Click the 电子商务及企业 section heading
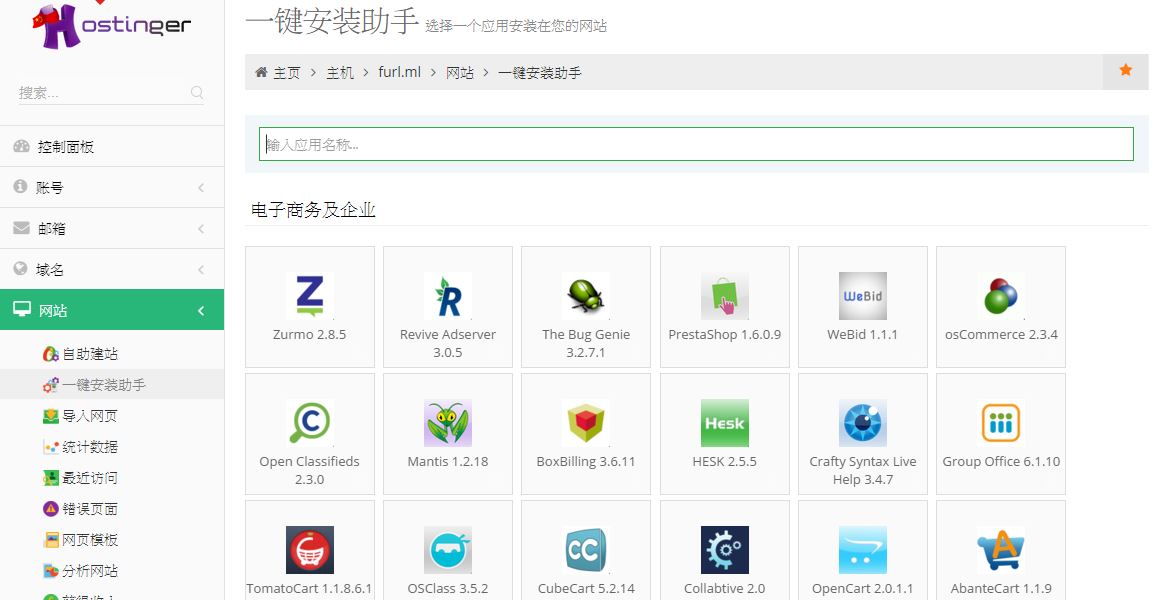 tap(313, 210)
